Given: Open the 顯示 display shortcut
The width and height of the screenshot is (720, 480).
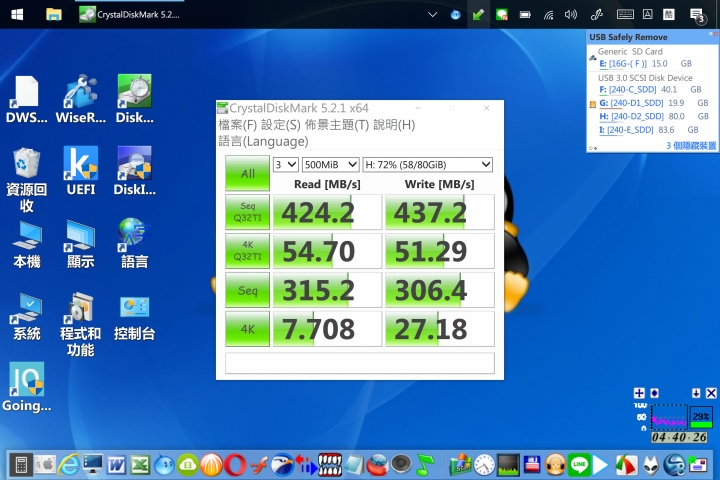Looking at the screenshot, I should [80, 243].
